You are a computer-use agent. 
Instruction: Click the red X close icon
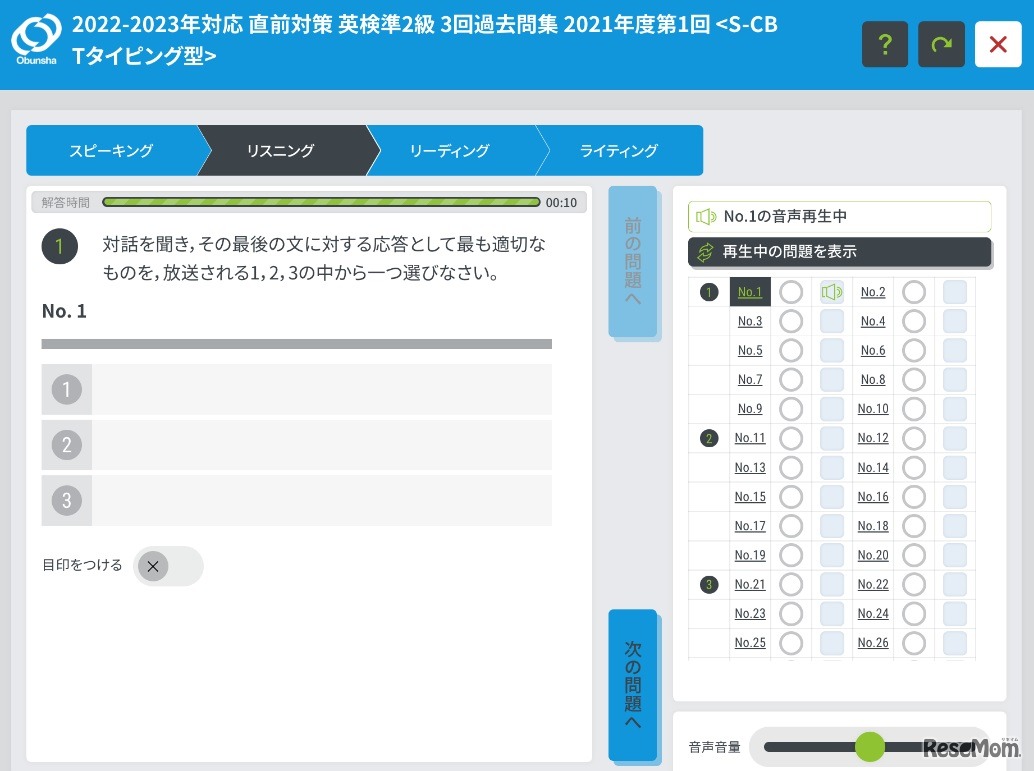pyautogui.click(x=997, y=44)
